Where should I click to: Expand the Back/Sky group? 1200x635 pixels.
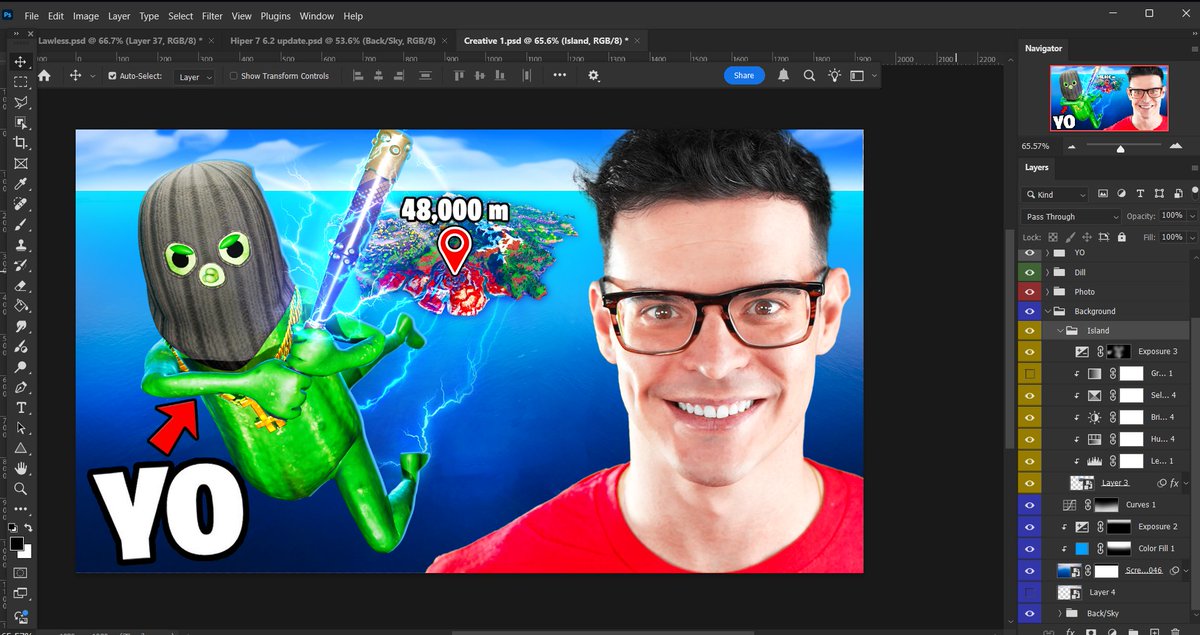point(1061,612)
